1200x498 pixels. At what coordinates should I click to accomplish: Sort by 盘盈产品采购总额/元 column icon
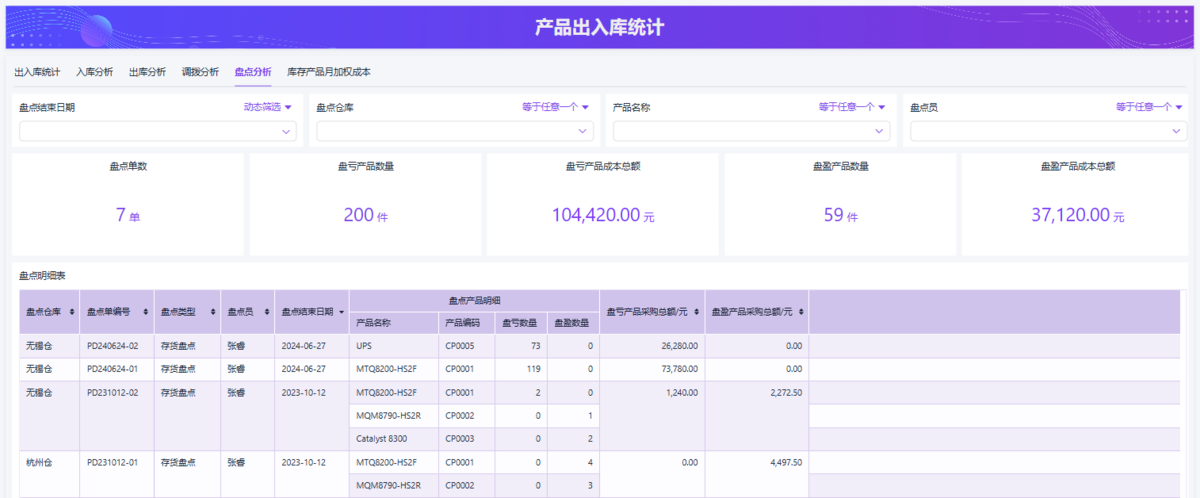point(802,312)
